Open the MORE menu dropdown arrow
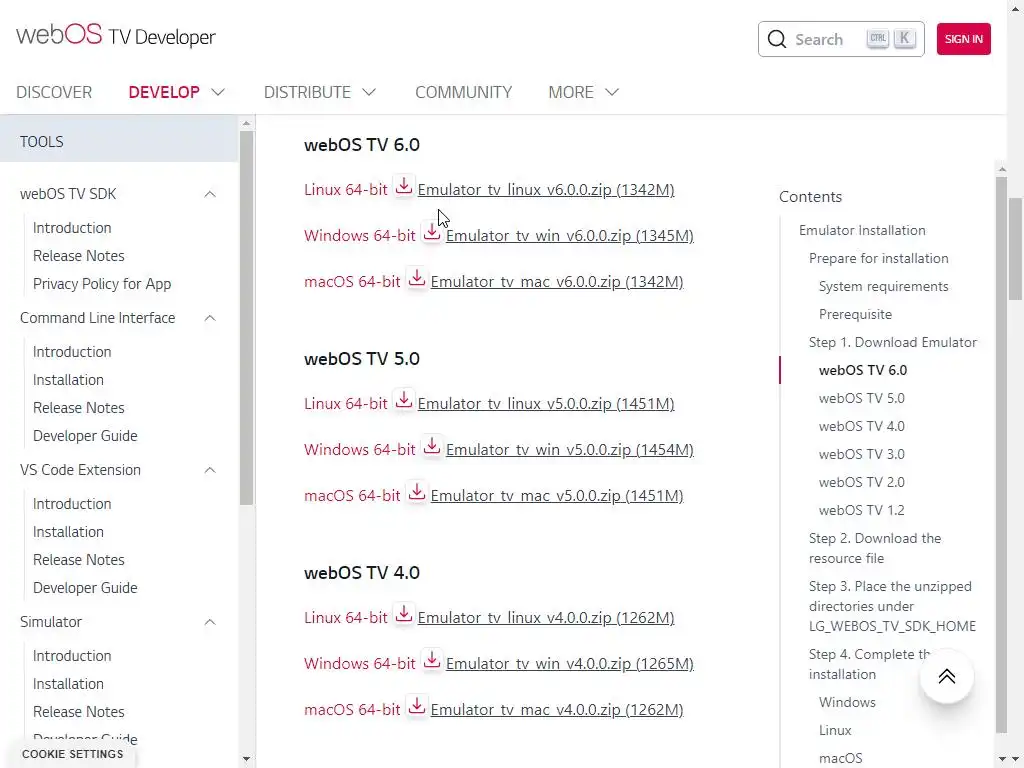The height and width of the screenshot is (768, 1024). [x=612, y=92]
